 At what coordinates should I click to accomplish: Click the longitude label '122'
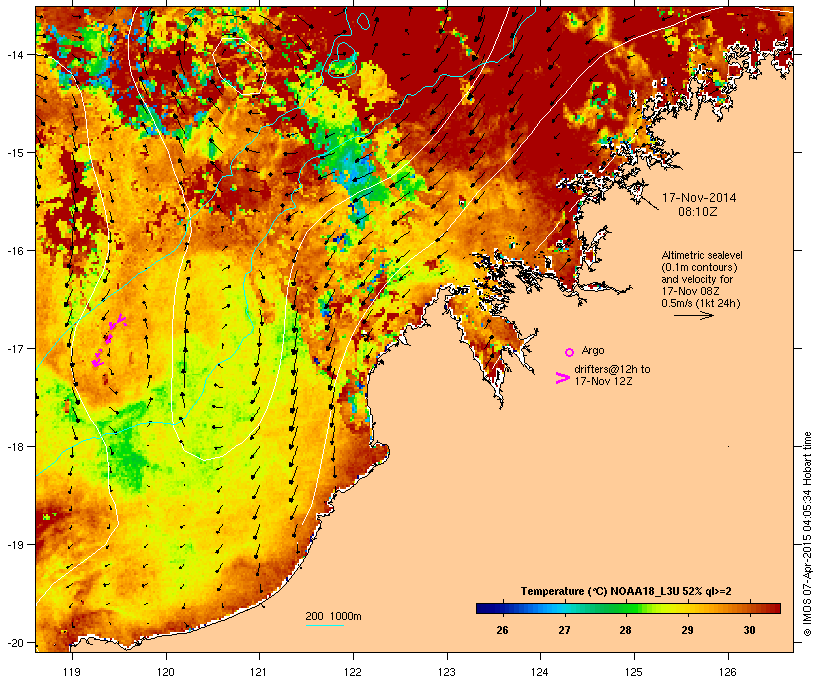(353, 672)
